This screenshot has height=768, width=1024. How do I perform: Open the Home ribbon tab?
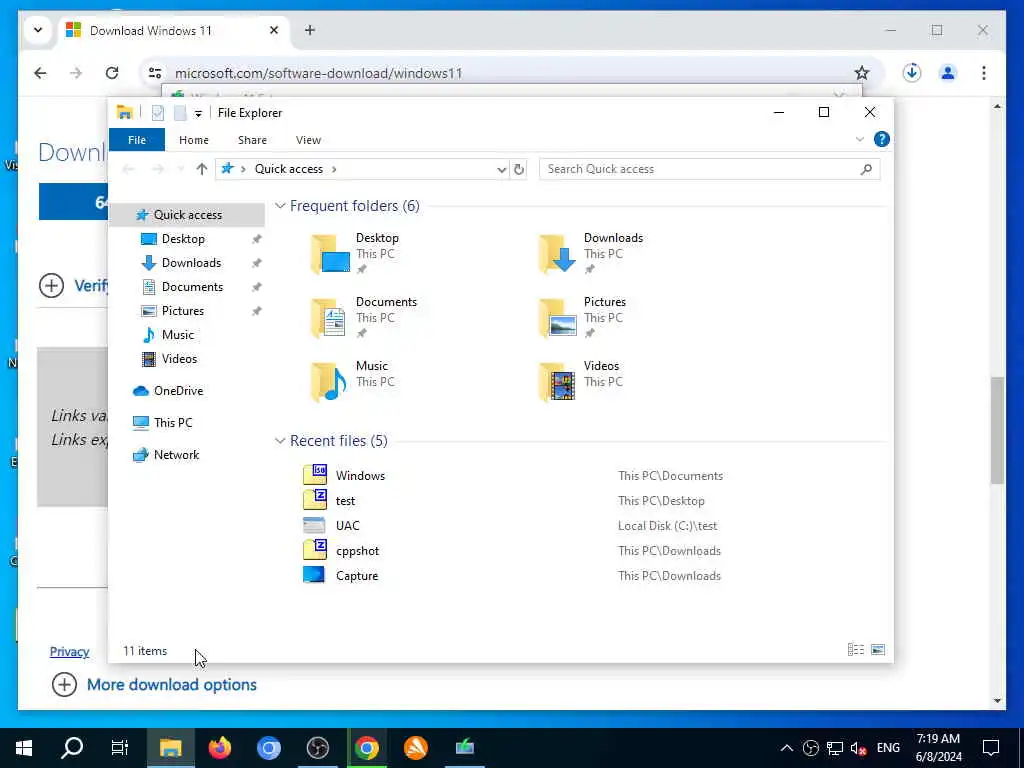point(194,140)
